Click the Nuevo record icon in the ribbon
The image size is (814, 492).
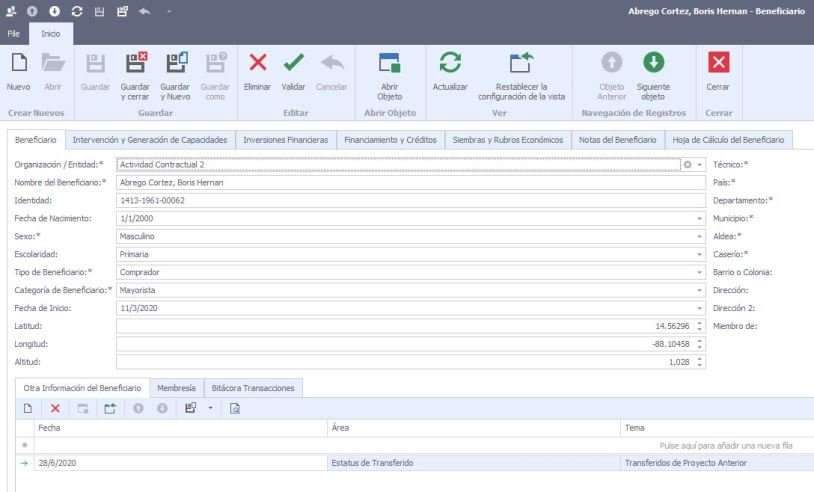tap(18, 64)
